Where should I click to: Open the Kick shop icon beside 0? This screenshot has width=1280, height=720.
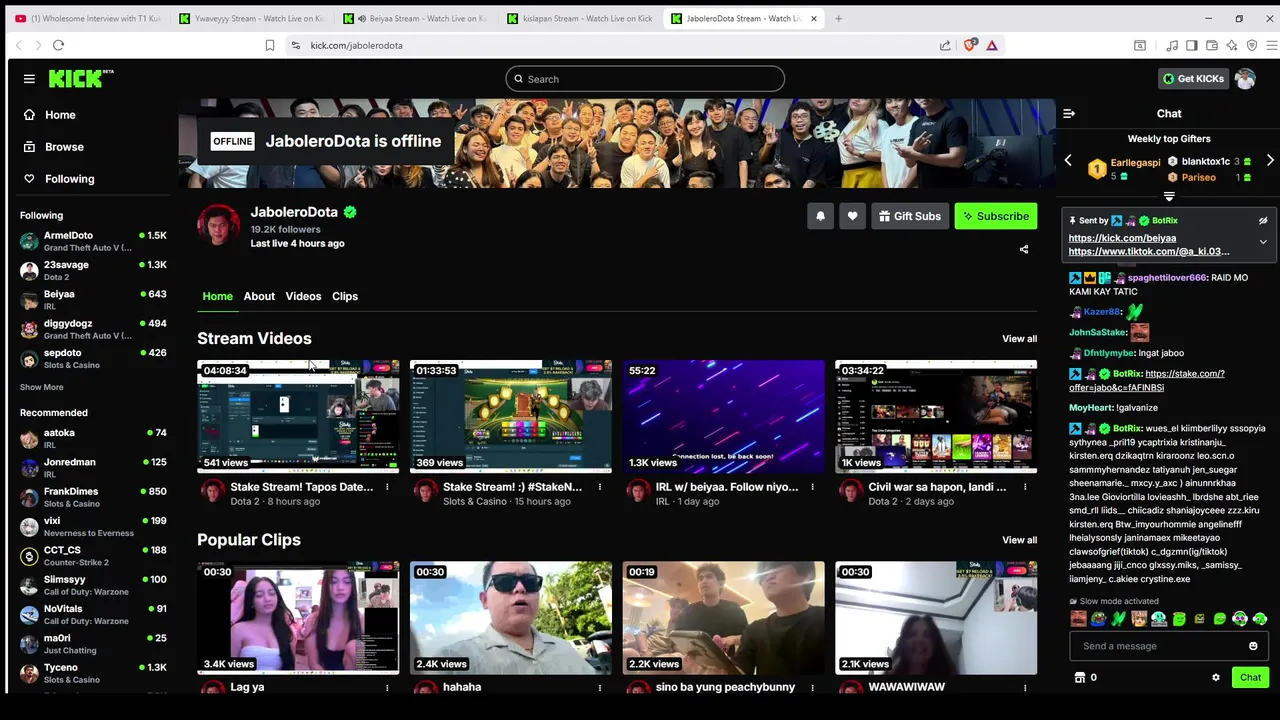[x=1080, y=677]
